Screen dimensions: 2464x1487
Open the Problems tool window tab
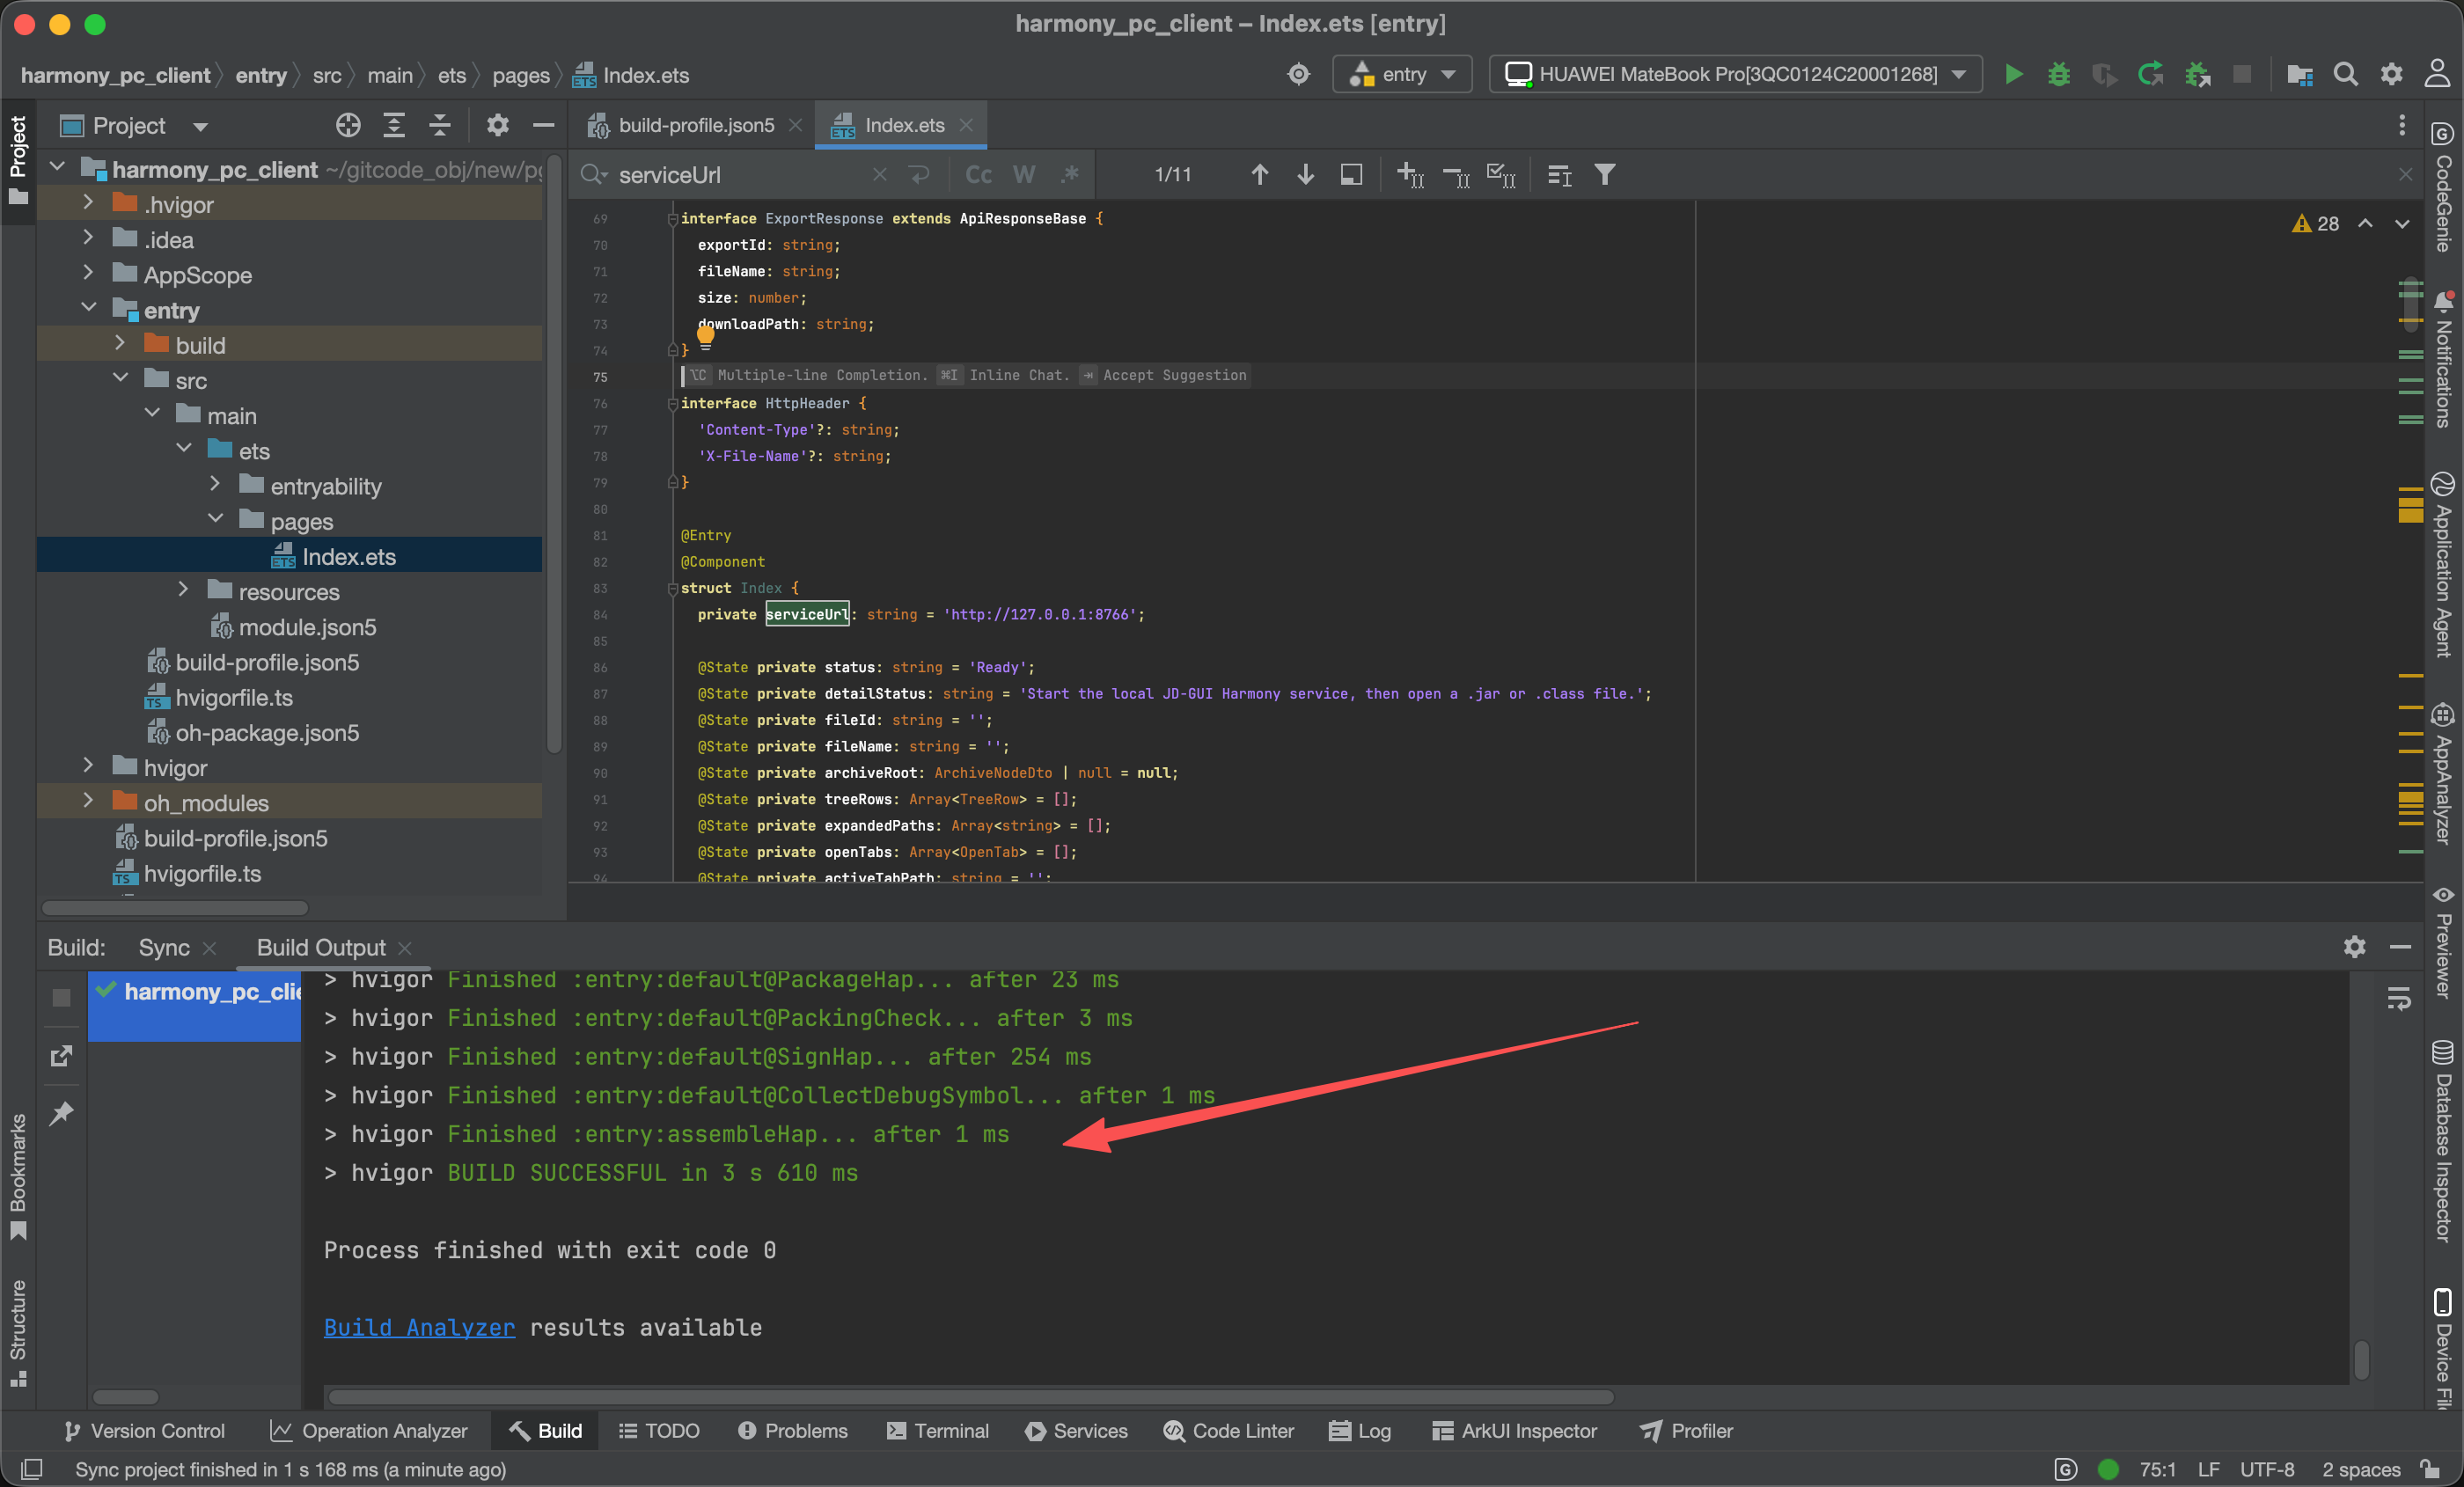(792, 1431)
